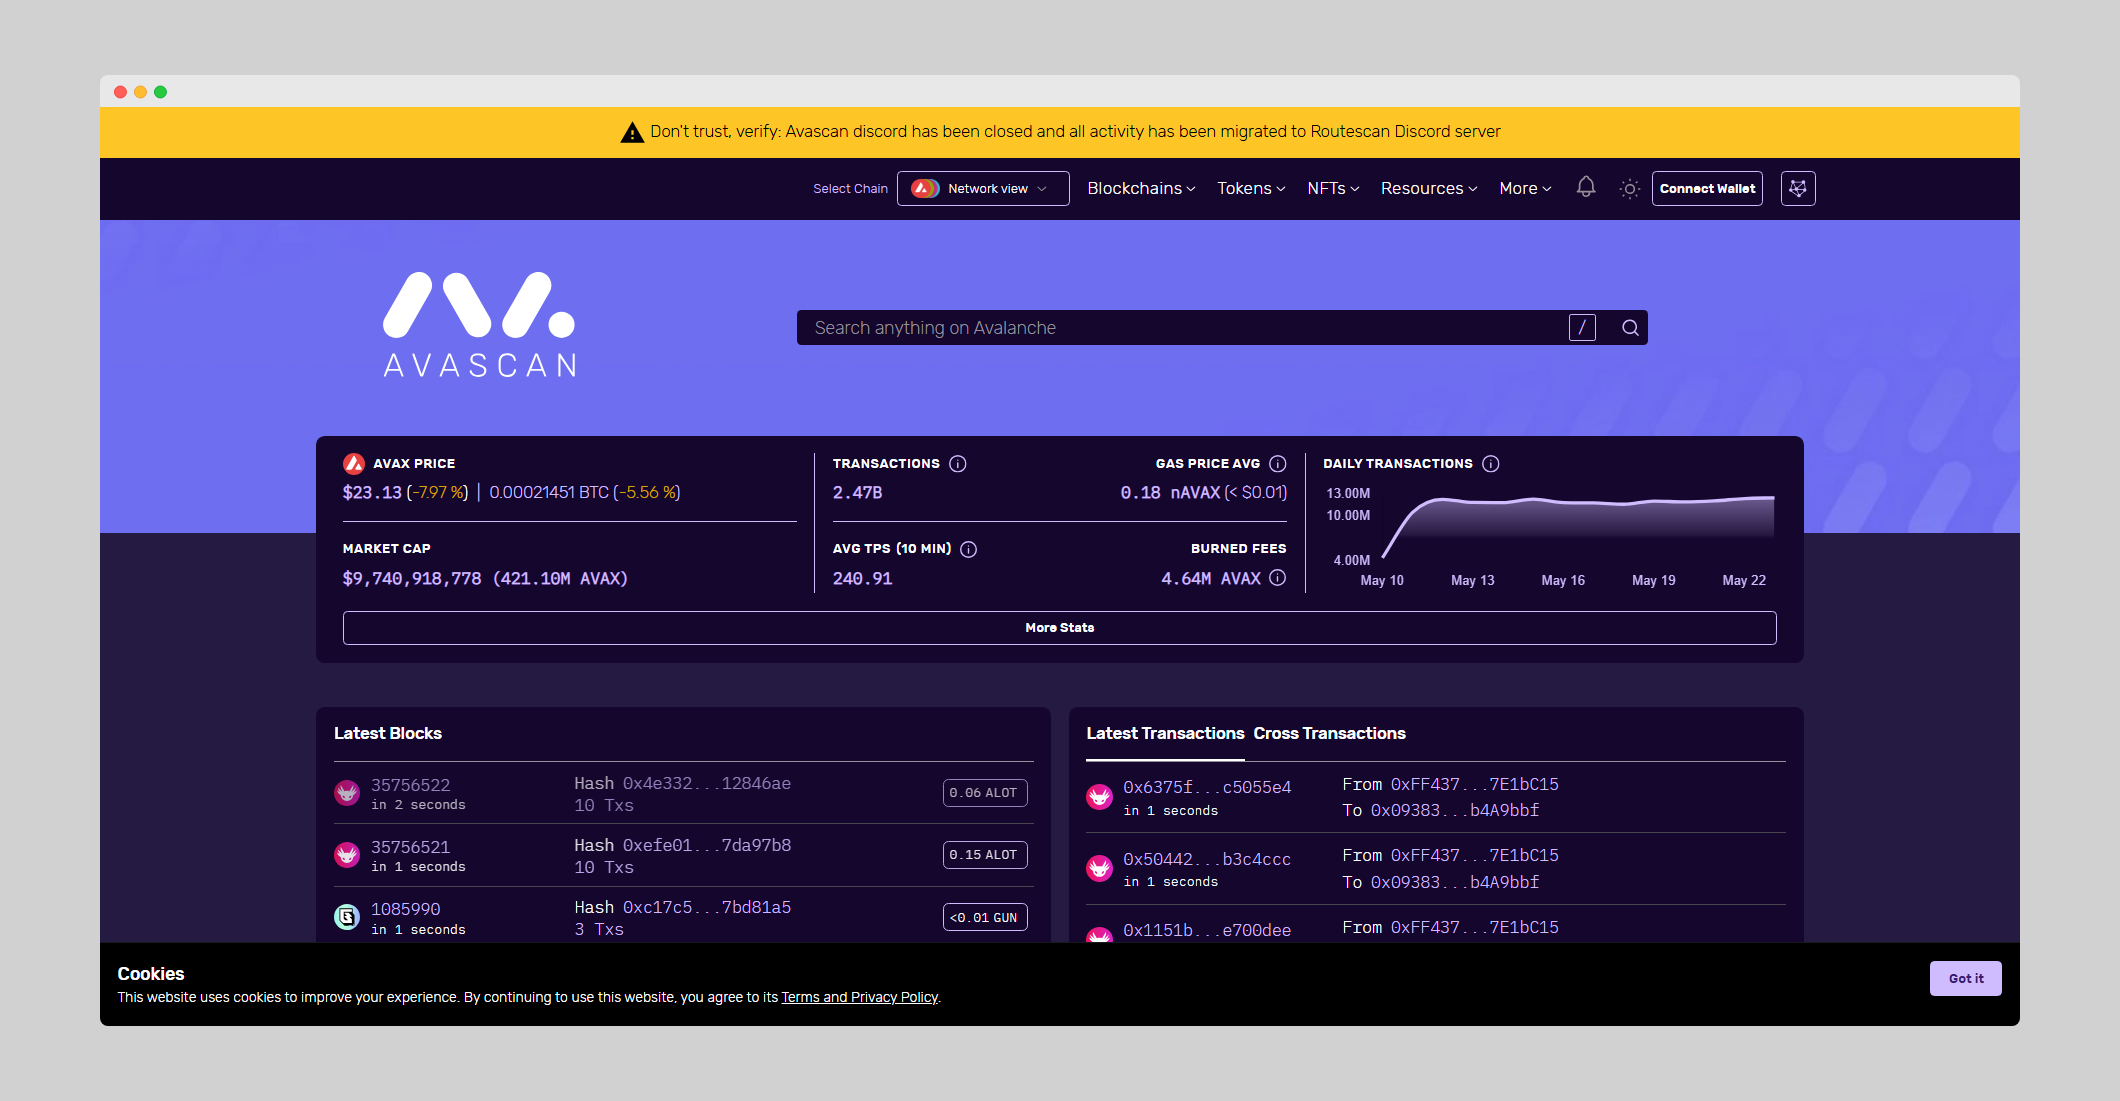This screenshot has height=1101, width=2120.
Task: Open block hash 0xc17c5...7bd81a5
Action: [707, 907]
